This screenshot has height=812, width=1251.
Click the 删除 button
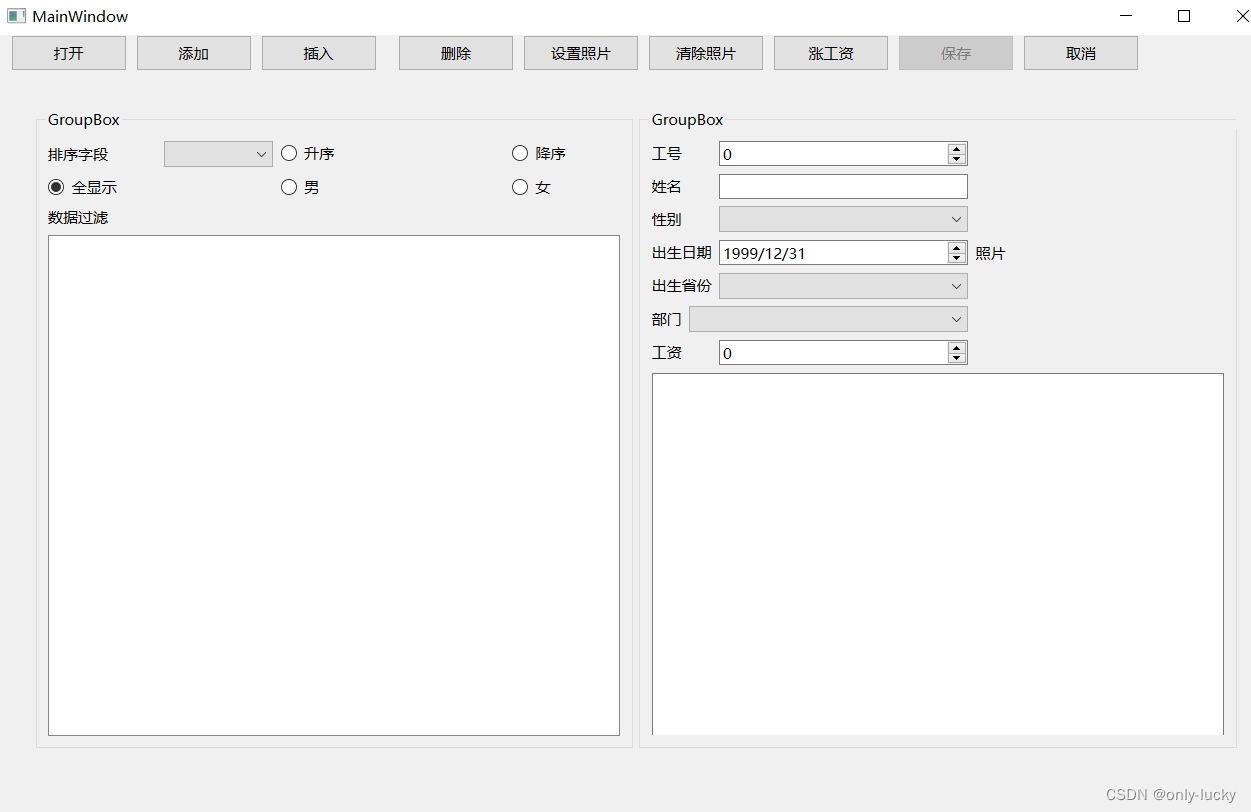coord(456,53)
